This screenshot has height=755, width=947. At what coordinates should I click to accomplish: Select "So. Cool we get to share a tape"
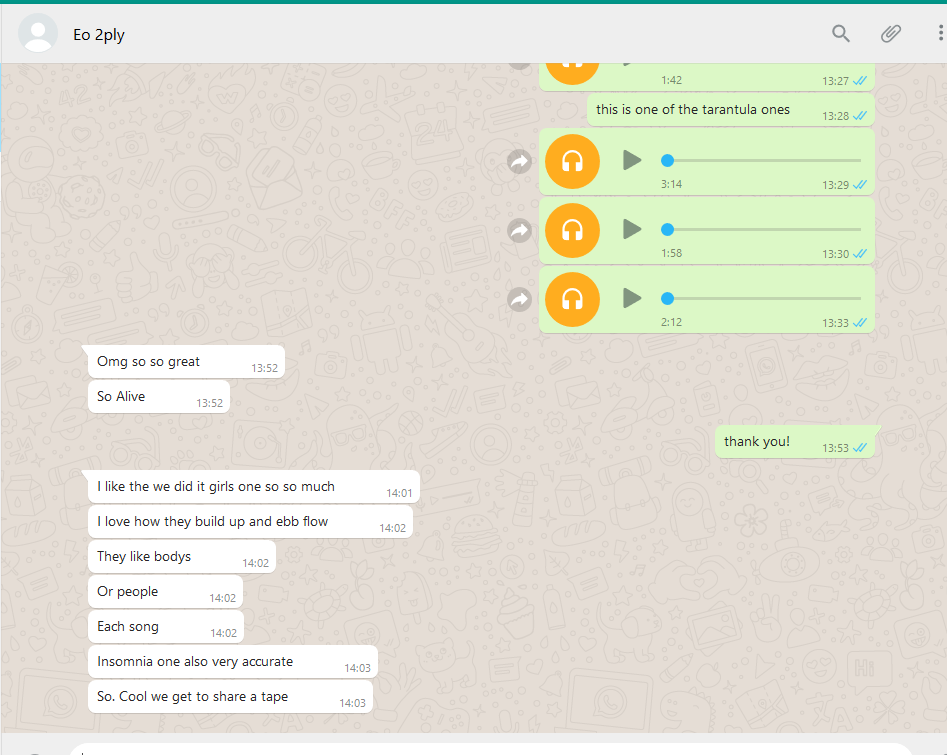pyautogui.click(x=230, y=697)
